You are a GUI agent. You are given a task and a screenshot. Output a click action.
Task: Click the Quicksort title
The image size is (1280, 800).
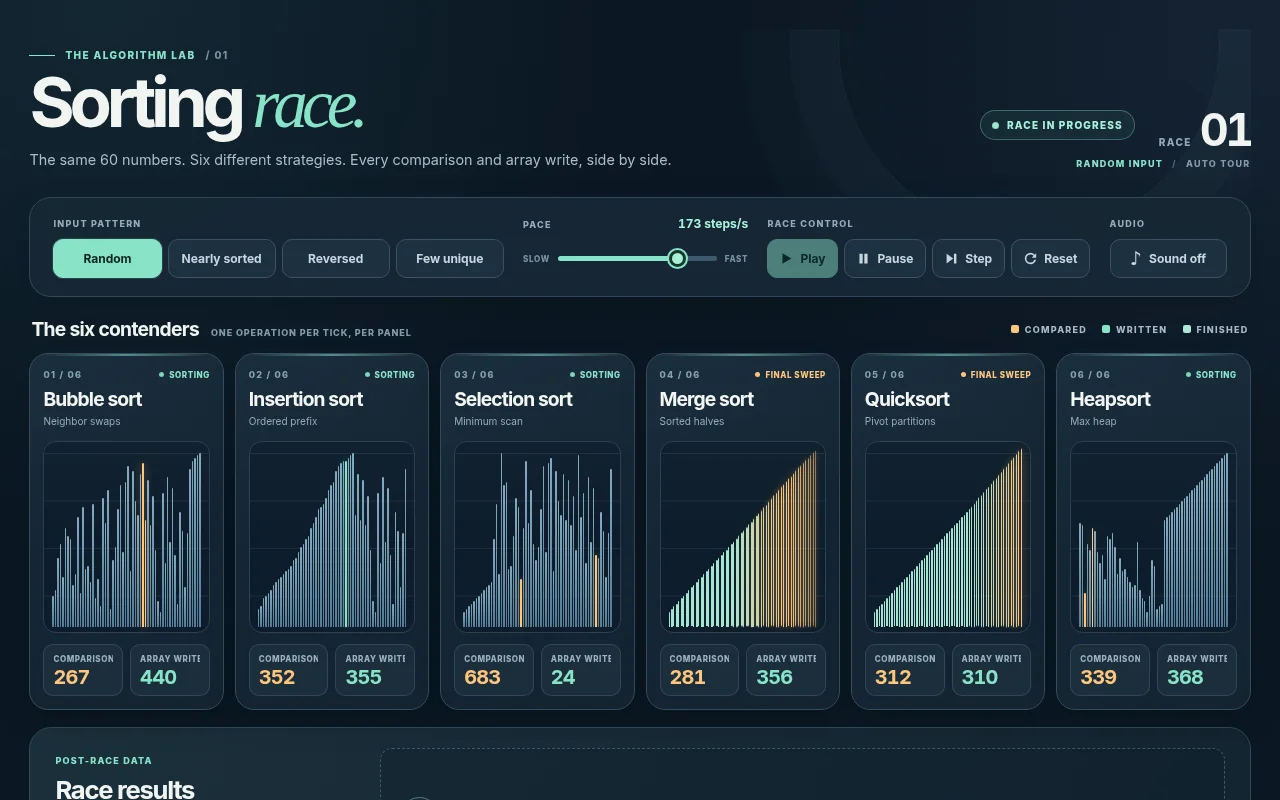coord(907,399)
